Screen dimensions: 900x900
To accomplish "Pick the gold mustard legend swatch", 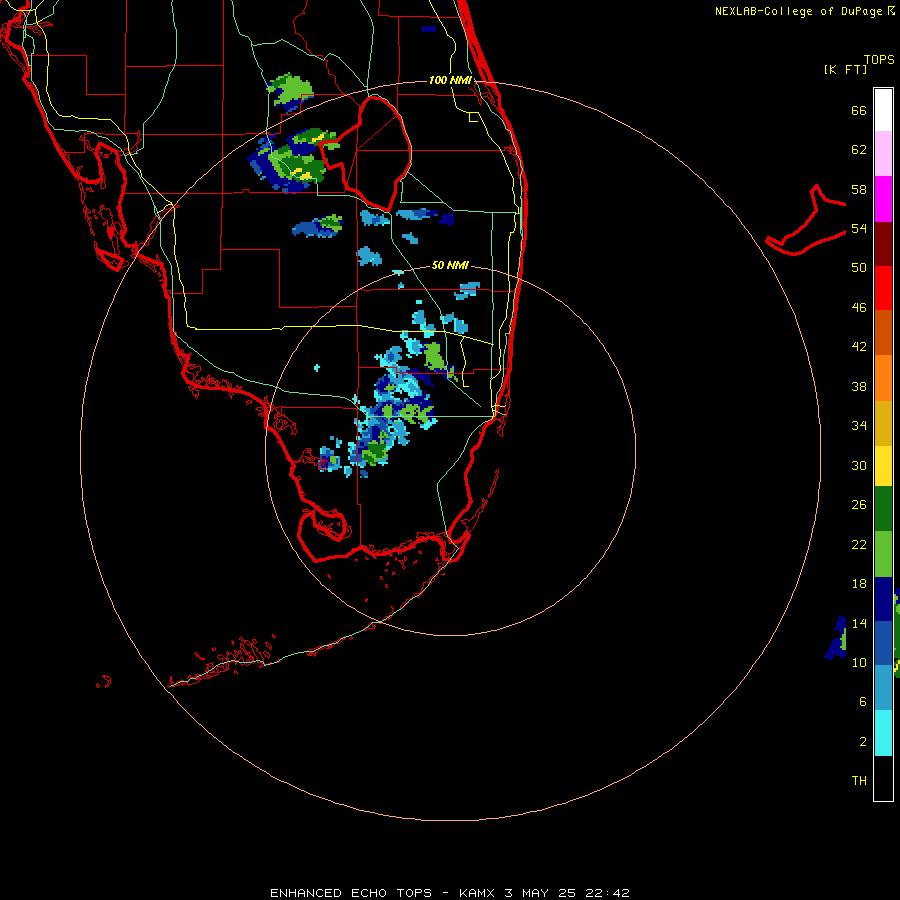I will (x=883, y=423).
